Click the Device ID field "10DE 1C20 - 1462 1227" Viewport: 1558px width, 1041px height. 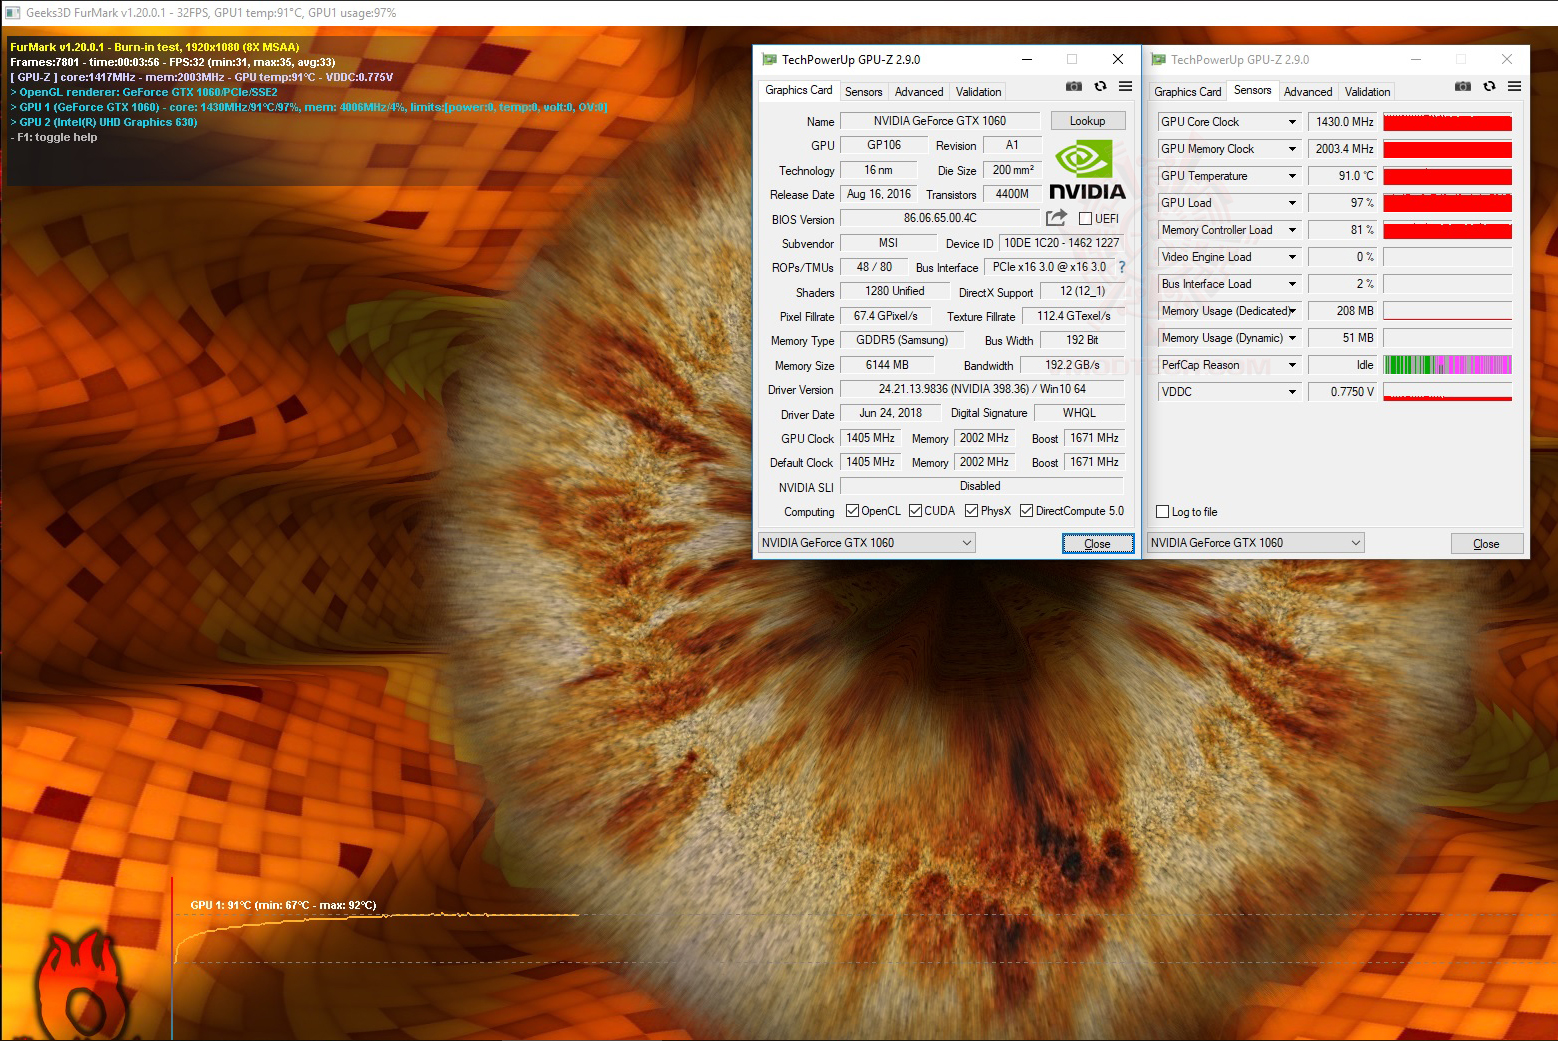pyautogui.click(x=1062, y=243)
